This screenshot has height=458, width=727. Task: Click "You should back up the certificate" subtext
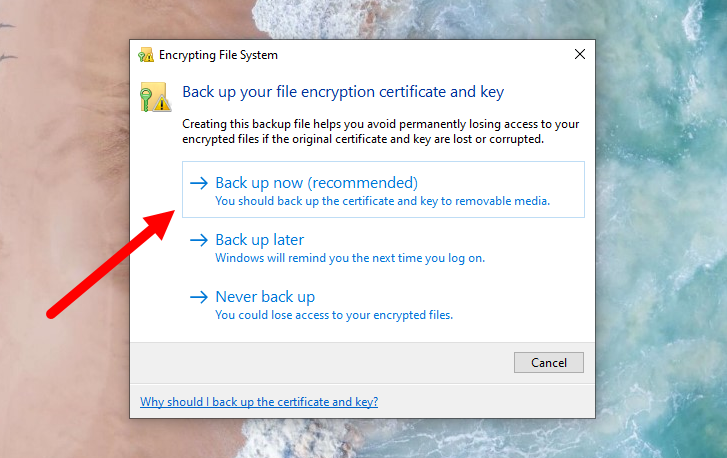tap(383, 201)
